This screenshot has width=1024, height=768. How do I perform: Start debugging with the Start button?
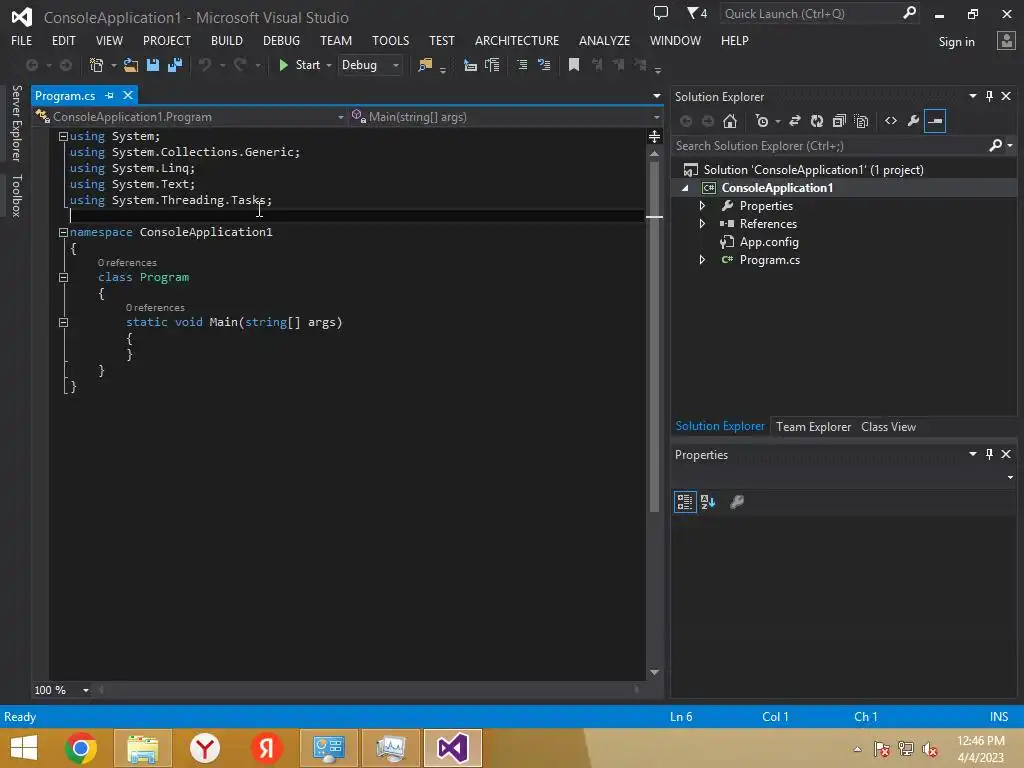click(x=300, y=65)
